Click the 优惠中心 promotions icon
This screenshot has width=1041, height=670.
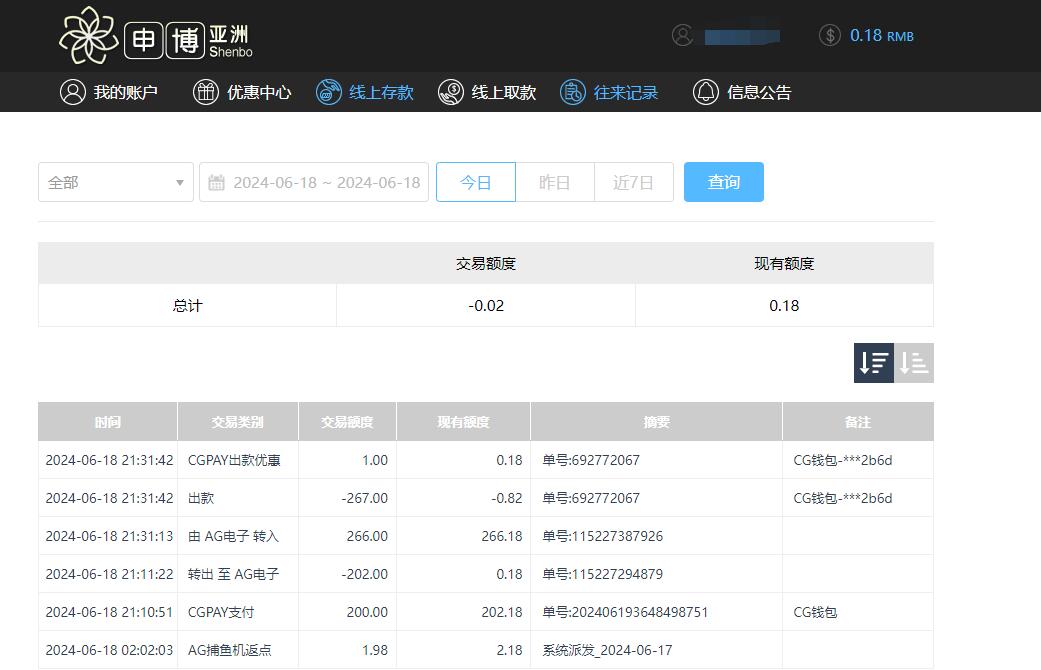(x=206, y=91)
